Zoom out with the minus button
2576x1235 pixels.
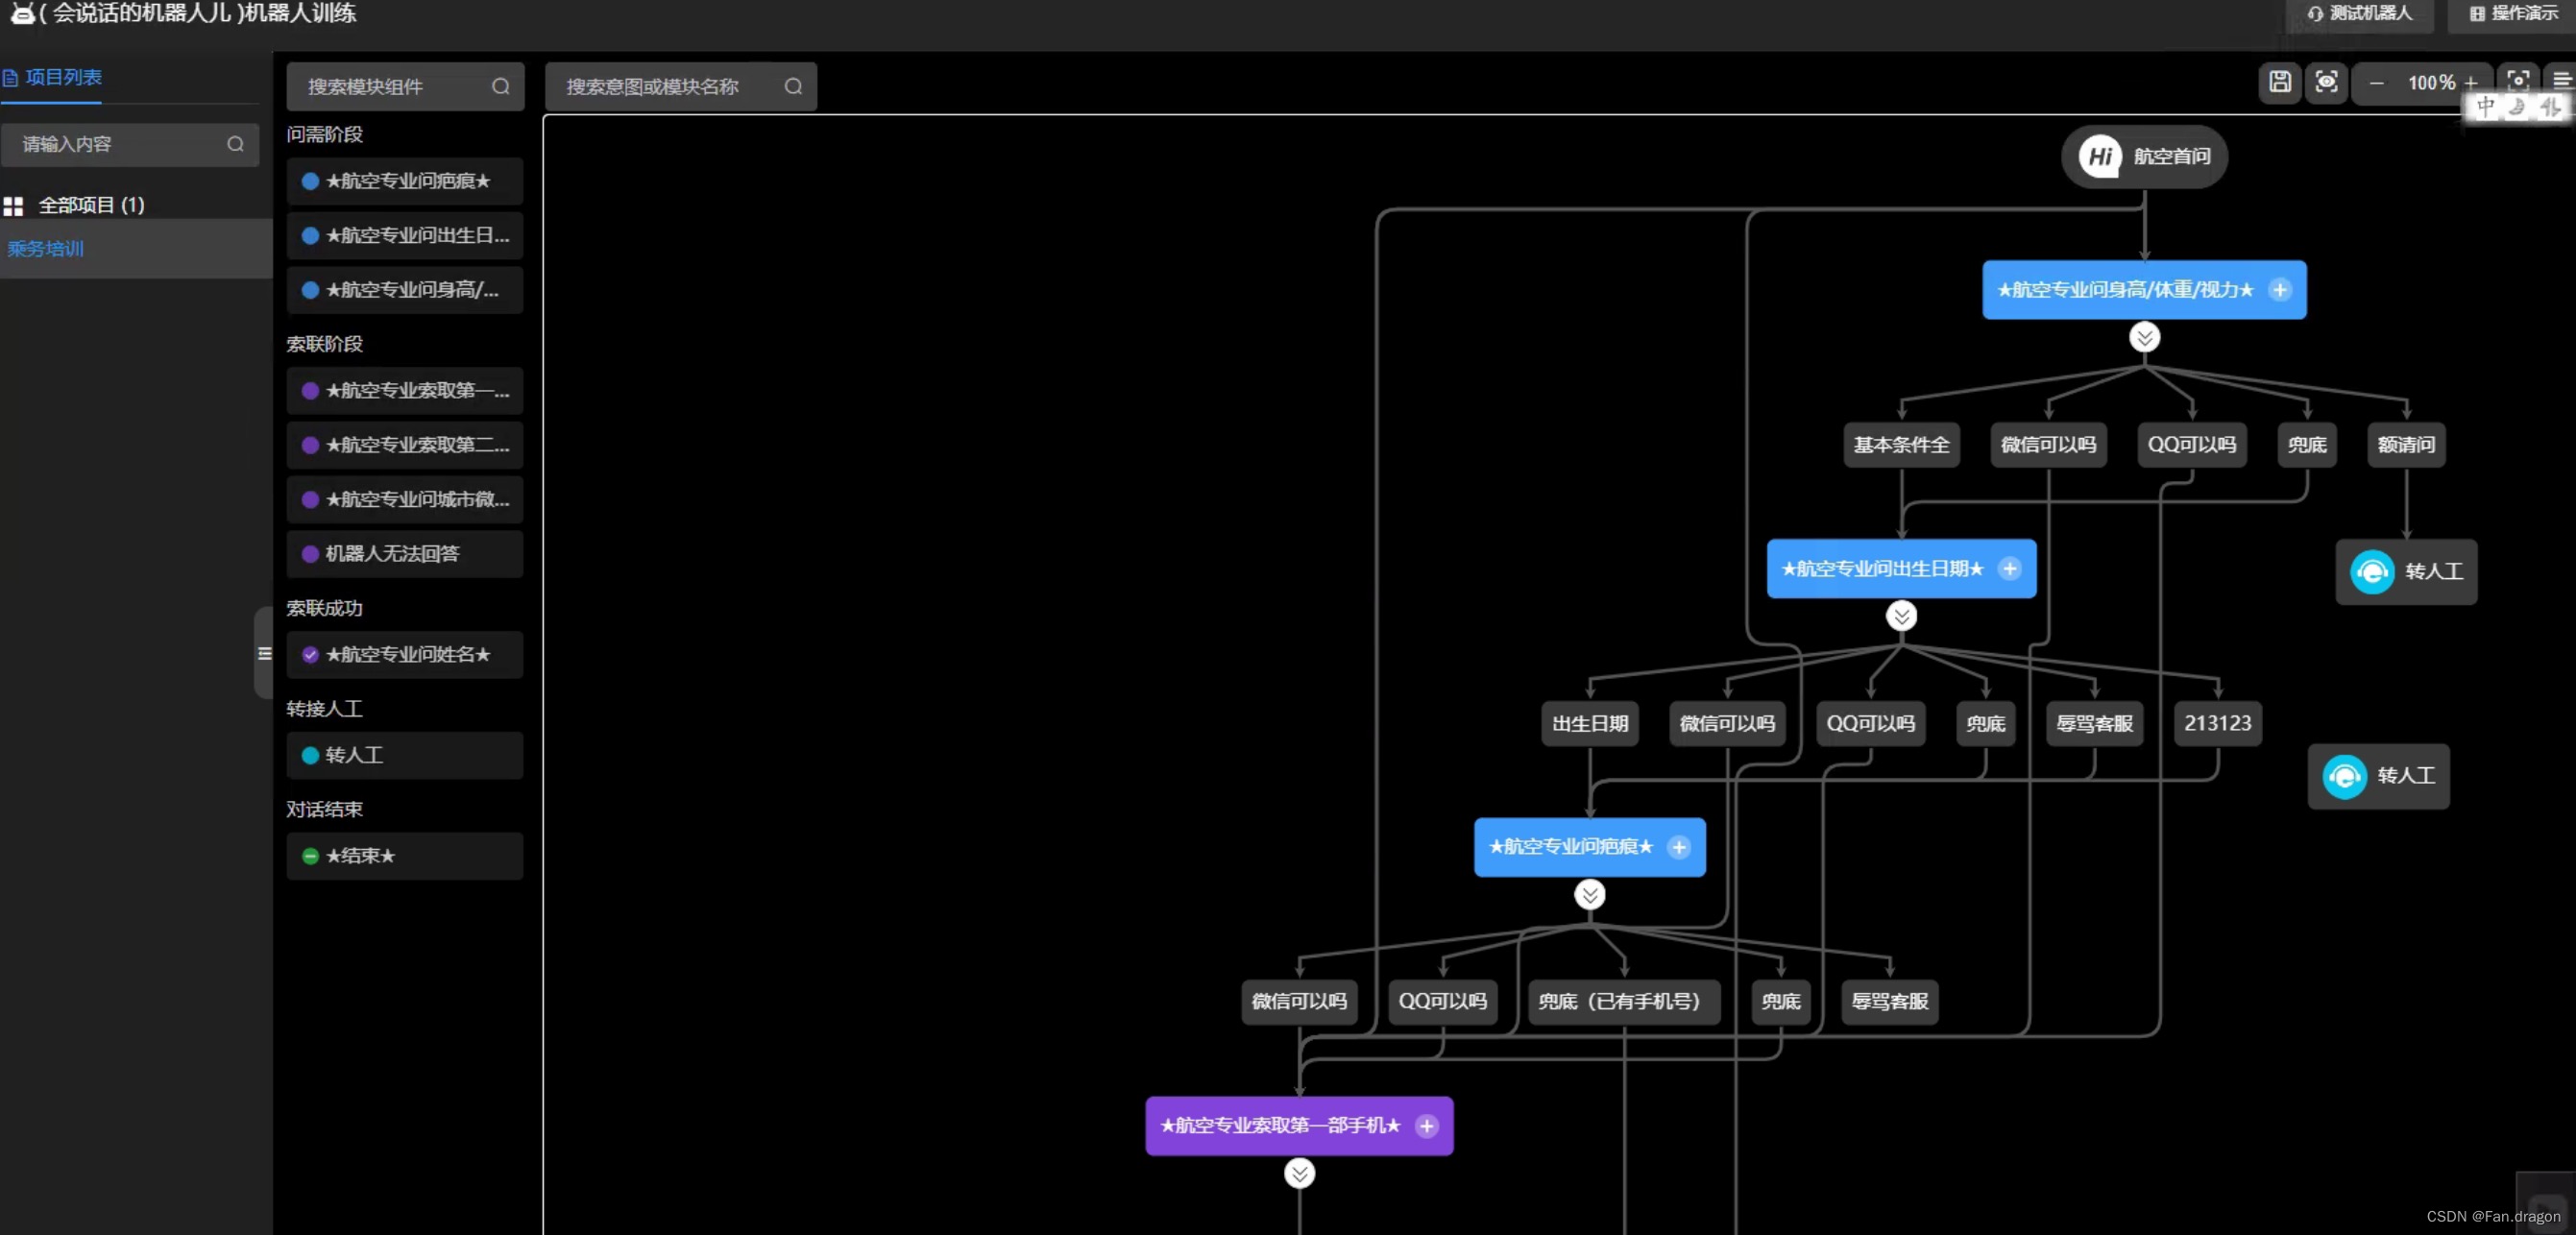tap(2376, 84)
